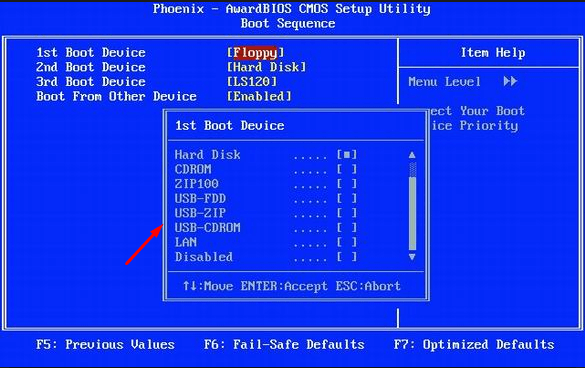
Task: Select the 3rd Boot Device menu label
Action: click(91, 82)
